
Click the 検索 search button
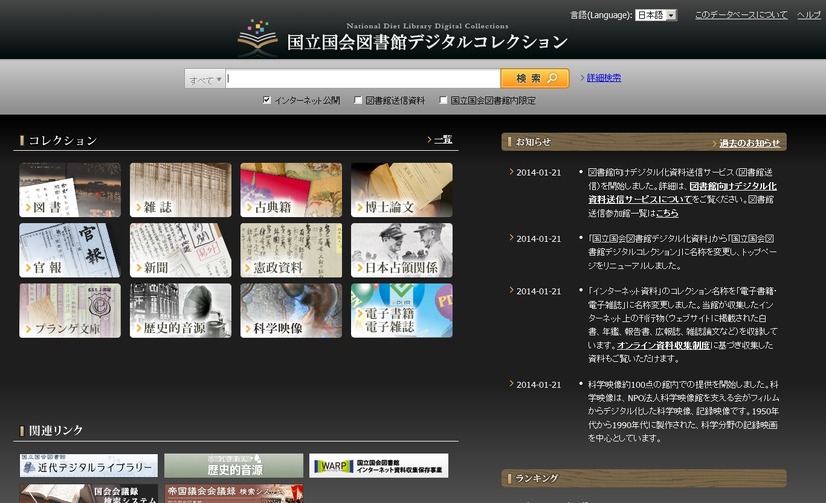click(535, 78)
